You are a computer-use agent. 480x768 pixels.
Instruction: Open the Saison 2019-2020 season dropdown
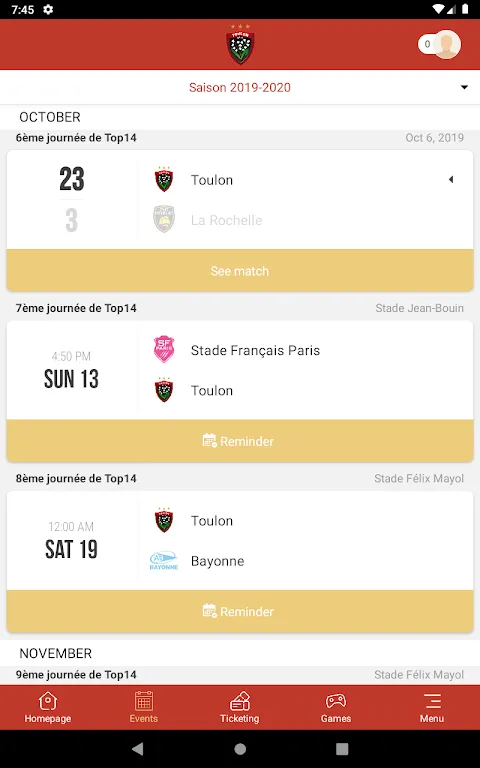tap(240, 87)
